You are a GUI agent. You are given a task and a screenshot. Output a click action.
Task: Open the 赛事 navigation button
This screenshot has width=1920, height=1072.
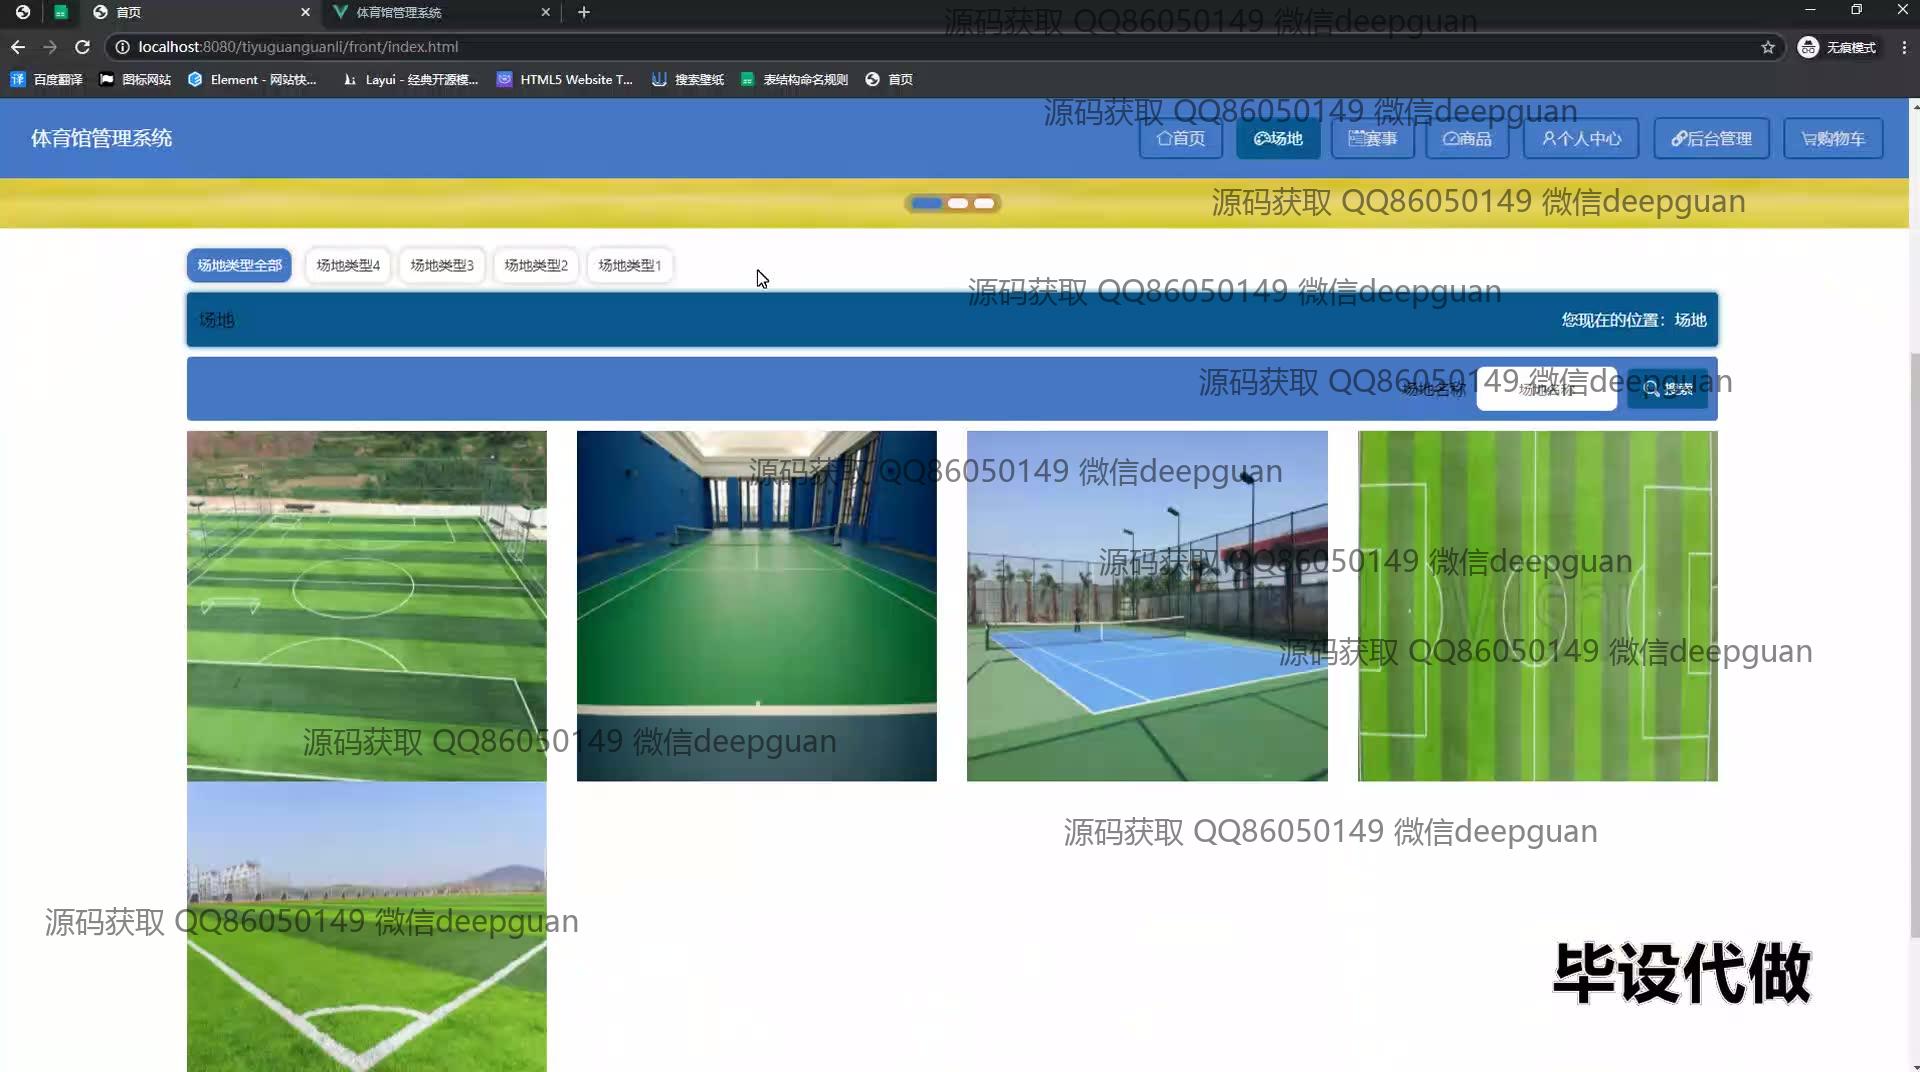coord(1372,138)
